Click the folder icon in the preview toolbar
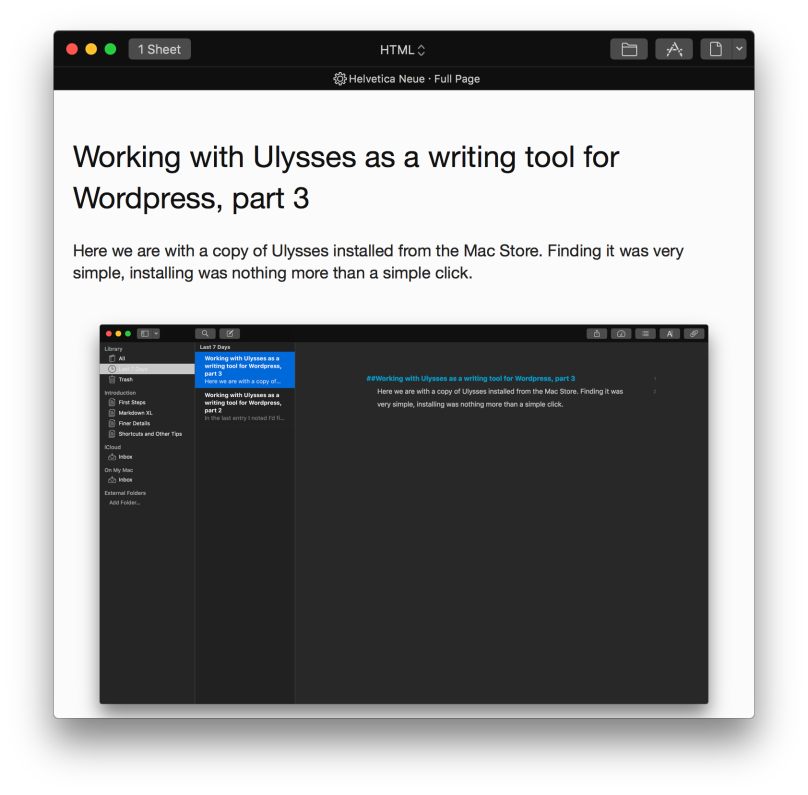This screenshot has height=795, width=808. click(629, 49)
